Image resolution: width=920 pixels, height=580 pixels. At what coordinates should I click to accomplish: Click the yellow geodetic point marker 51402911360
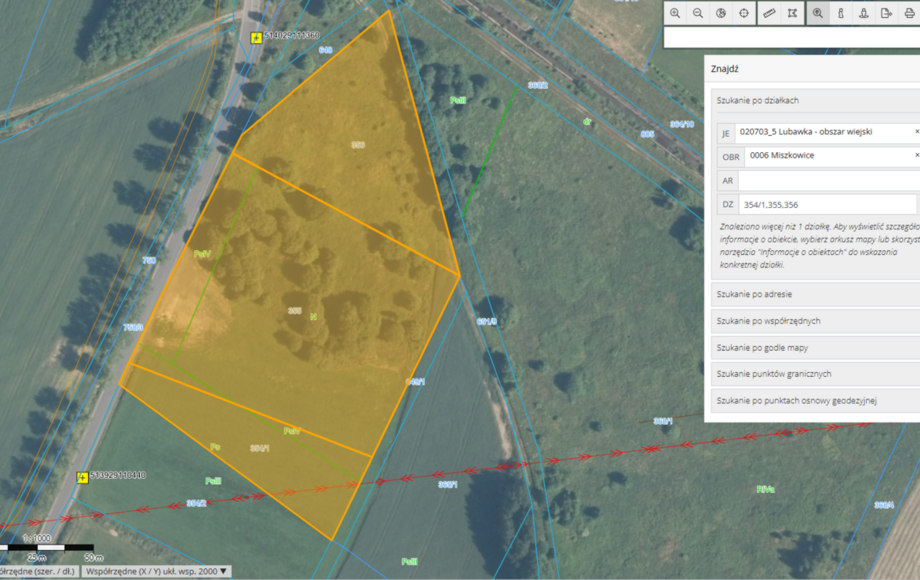[x=256, y=38]
